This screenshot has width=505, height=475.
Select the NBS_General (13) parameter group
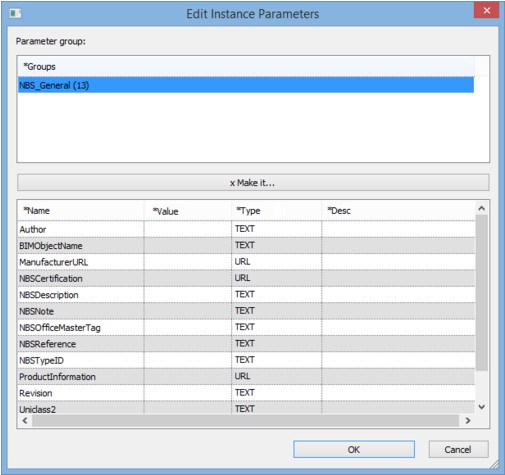tap(246, 85)
